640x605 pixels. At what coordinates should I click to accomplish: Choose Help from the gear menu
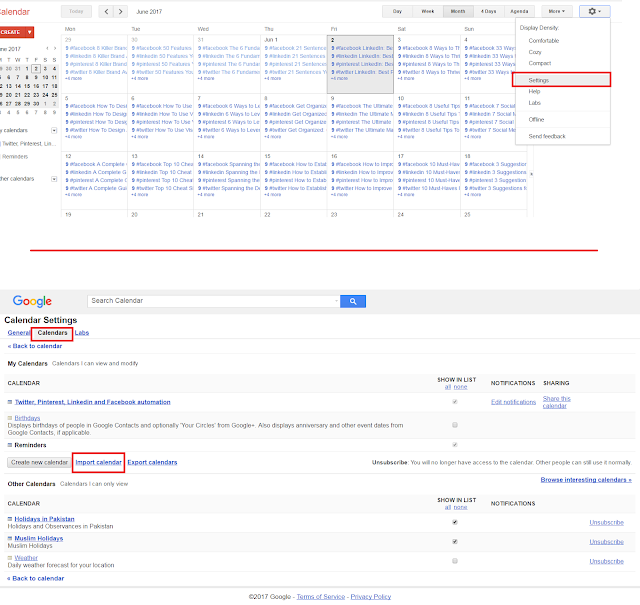[534, 91]
